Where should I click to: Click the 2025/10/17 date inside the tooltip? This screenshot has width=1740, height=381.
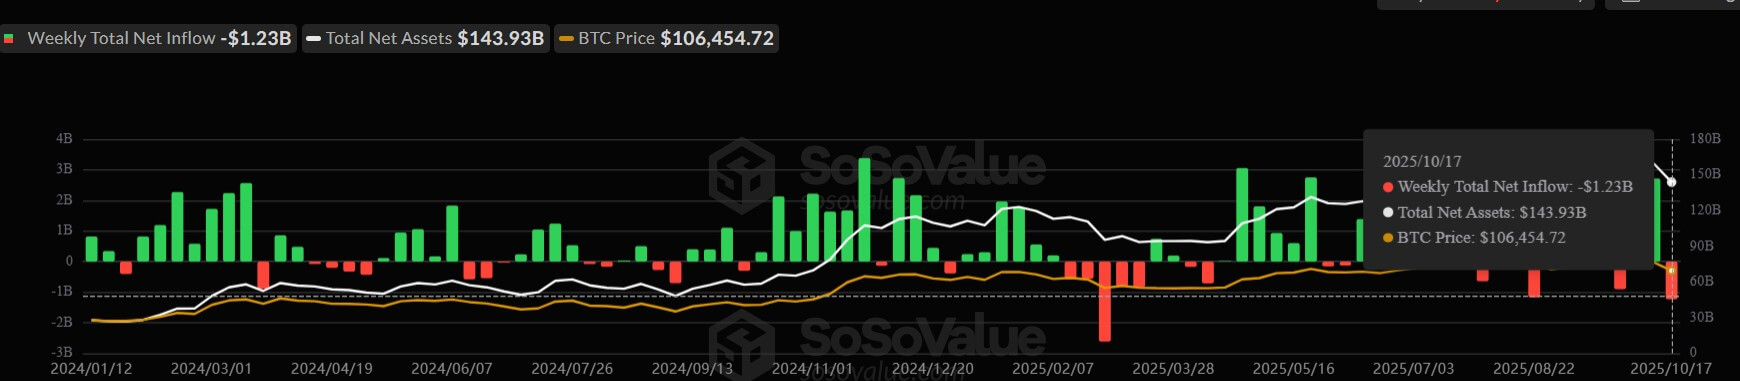click(1422, 161)
